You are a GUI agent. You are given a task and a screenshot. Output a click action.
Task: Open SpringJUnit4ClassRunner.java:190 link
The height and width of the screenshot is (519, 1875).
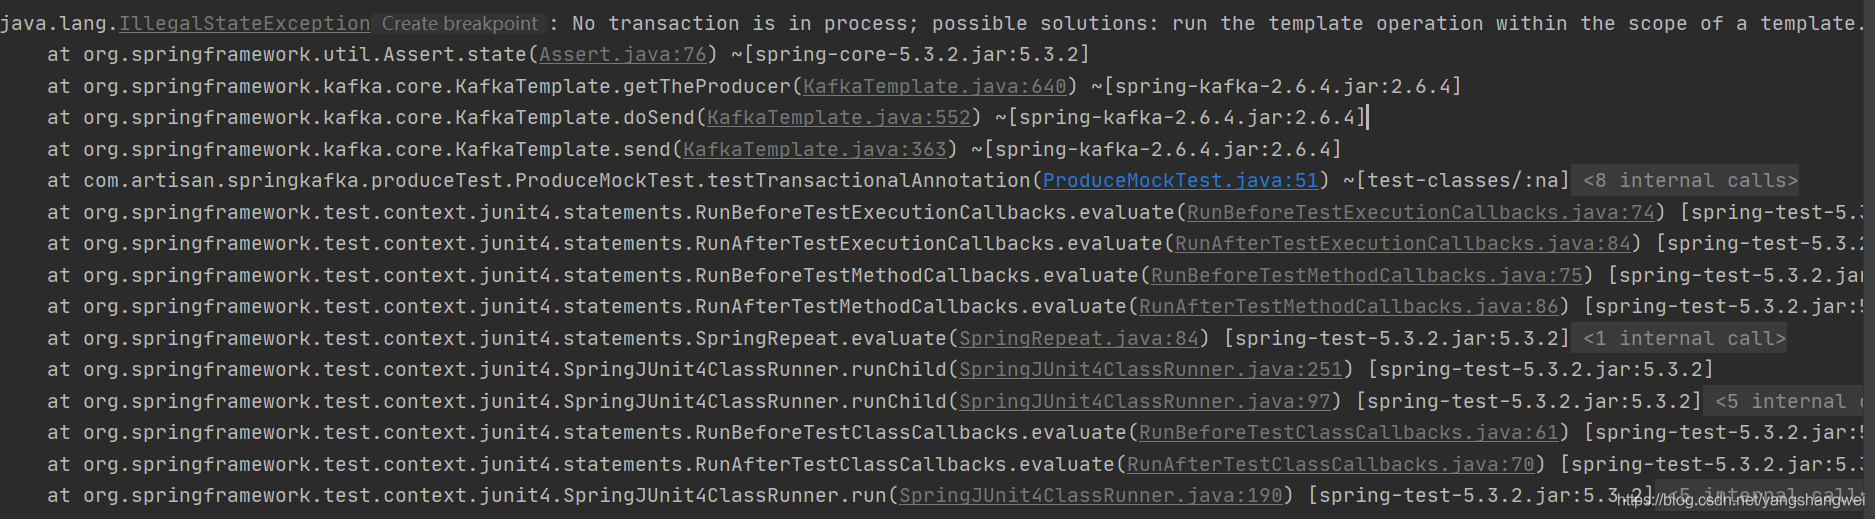click(x=1090, y=495)
